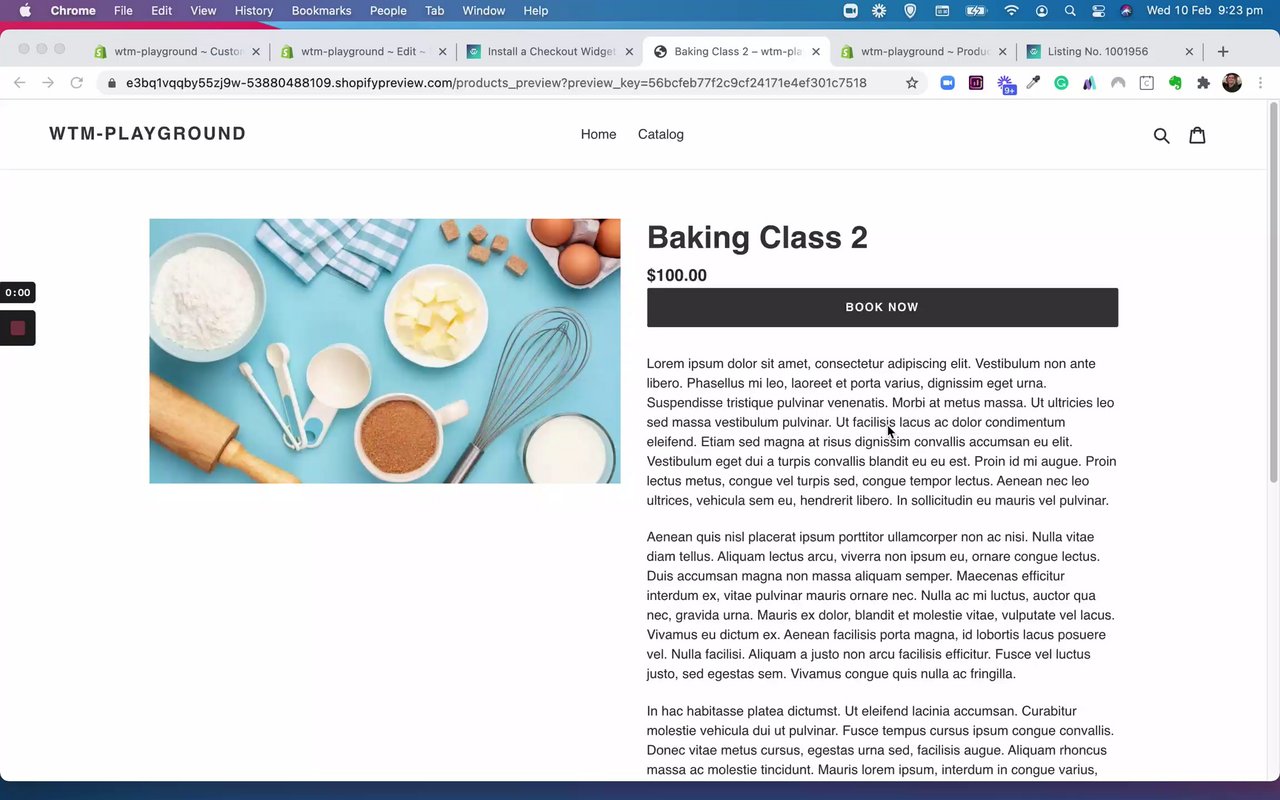Click the gray arch extension icon

coord(1118,83)
